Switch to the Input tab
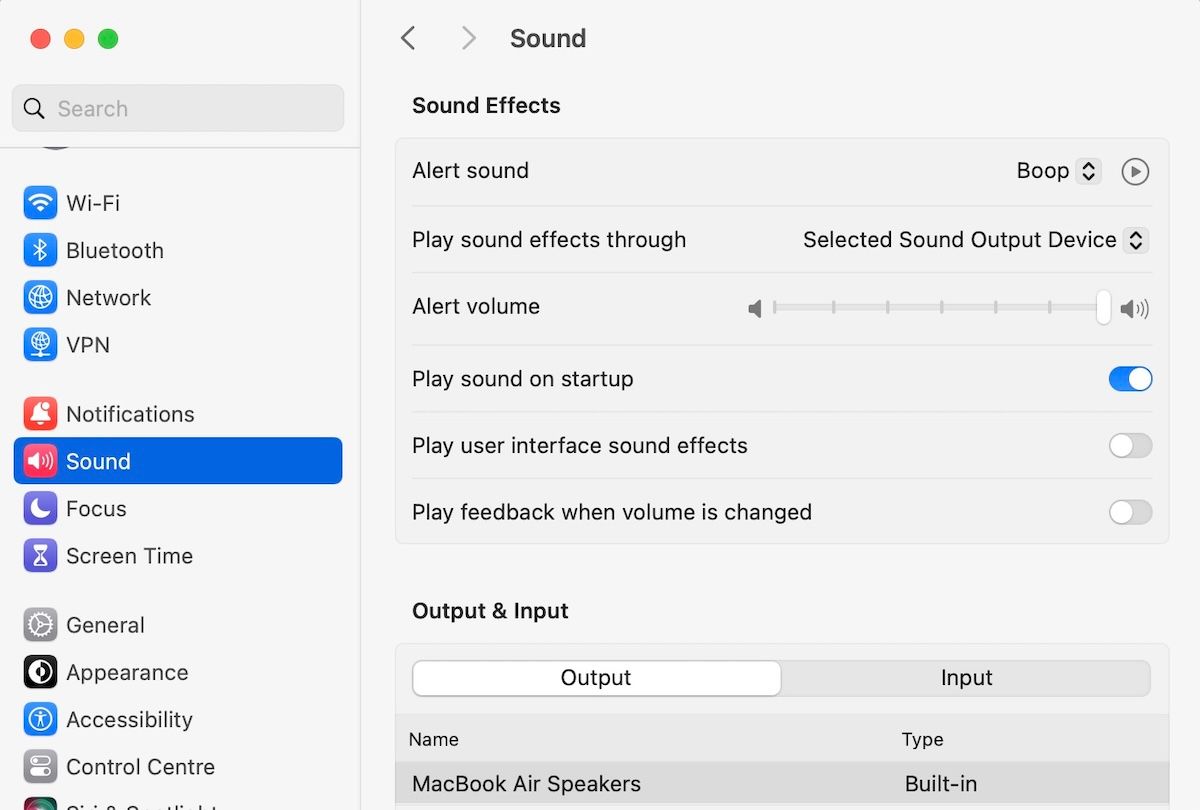The width and height of the screenshot is (1200, 810). (966, 678)
